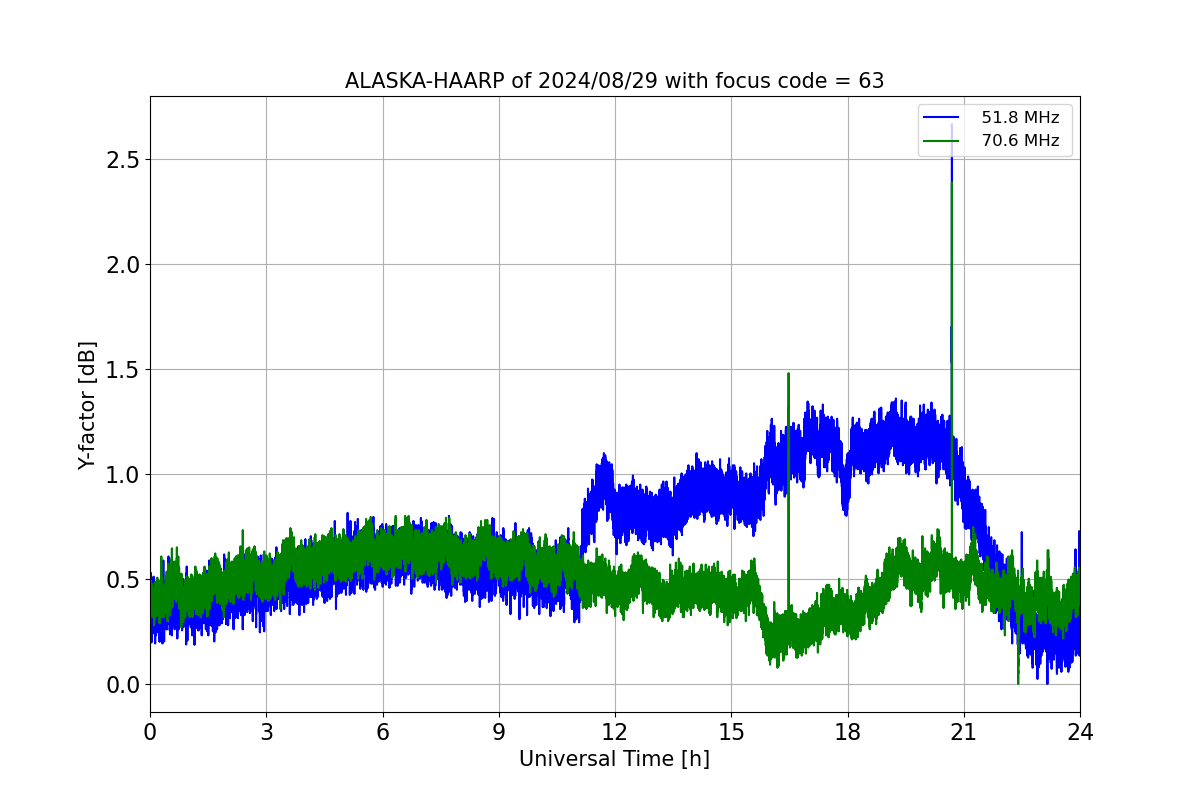Click x-axis tick label 9

point(499,732)
